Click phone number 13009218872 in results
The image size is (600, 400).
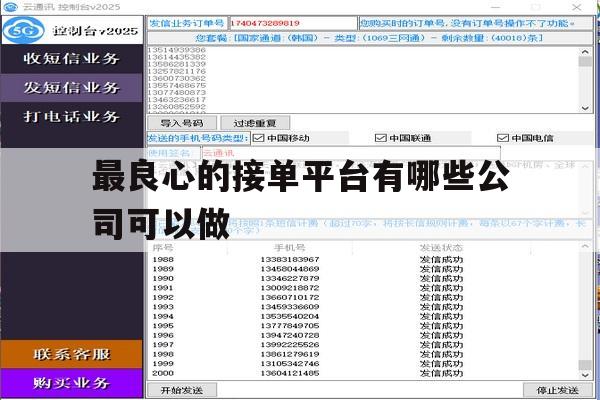pos(290,288)
